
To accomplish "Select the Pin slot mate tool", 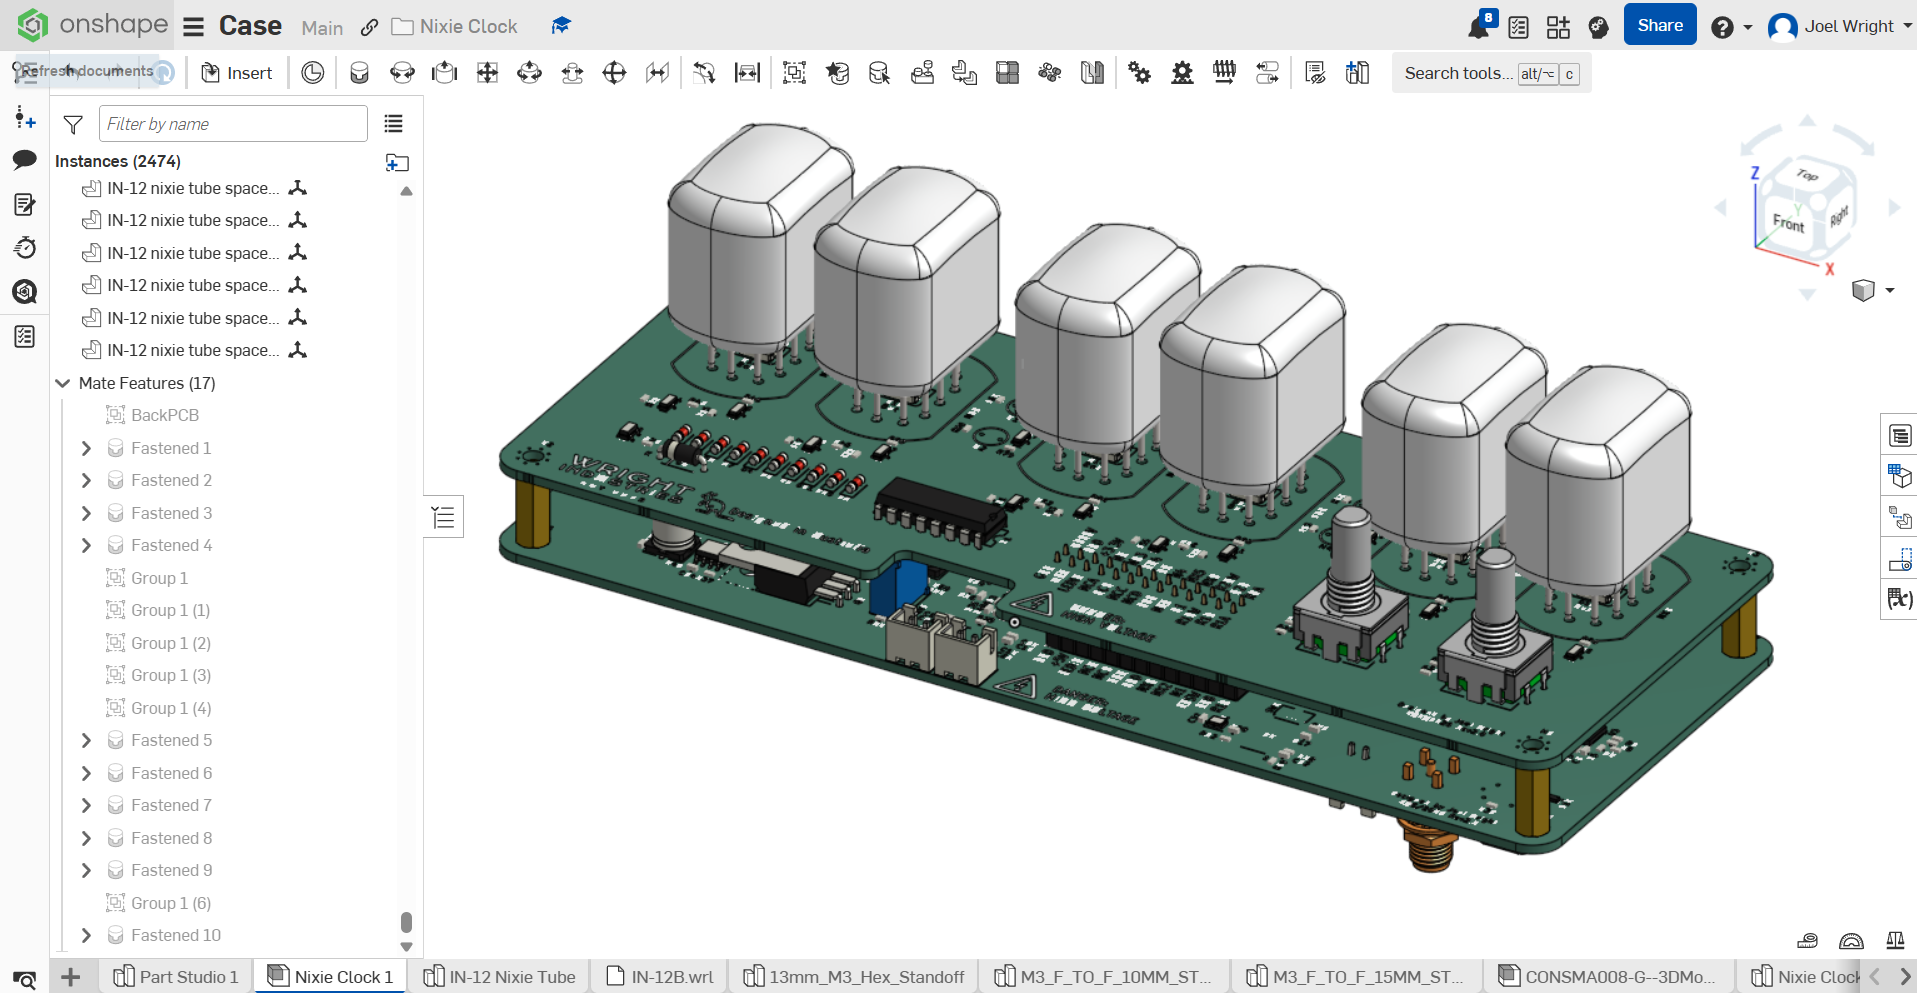I will (x=572, y=73).
